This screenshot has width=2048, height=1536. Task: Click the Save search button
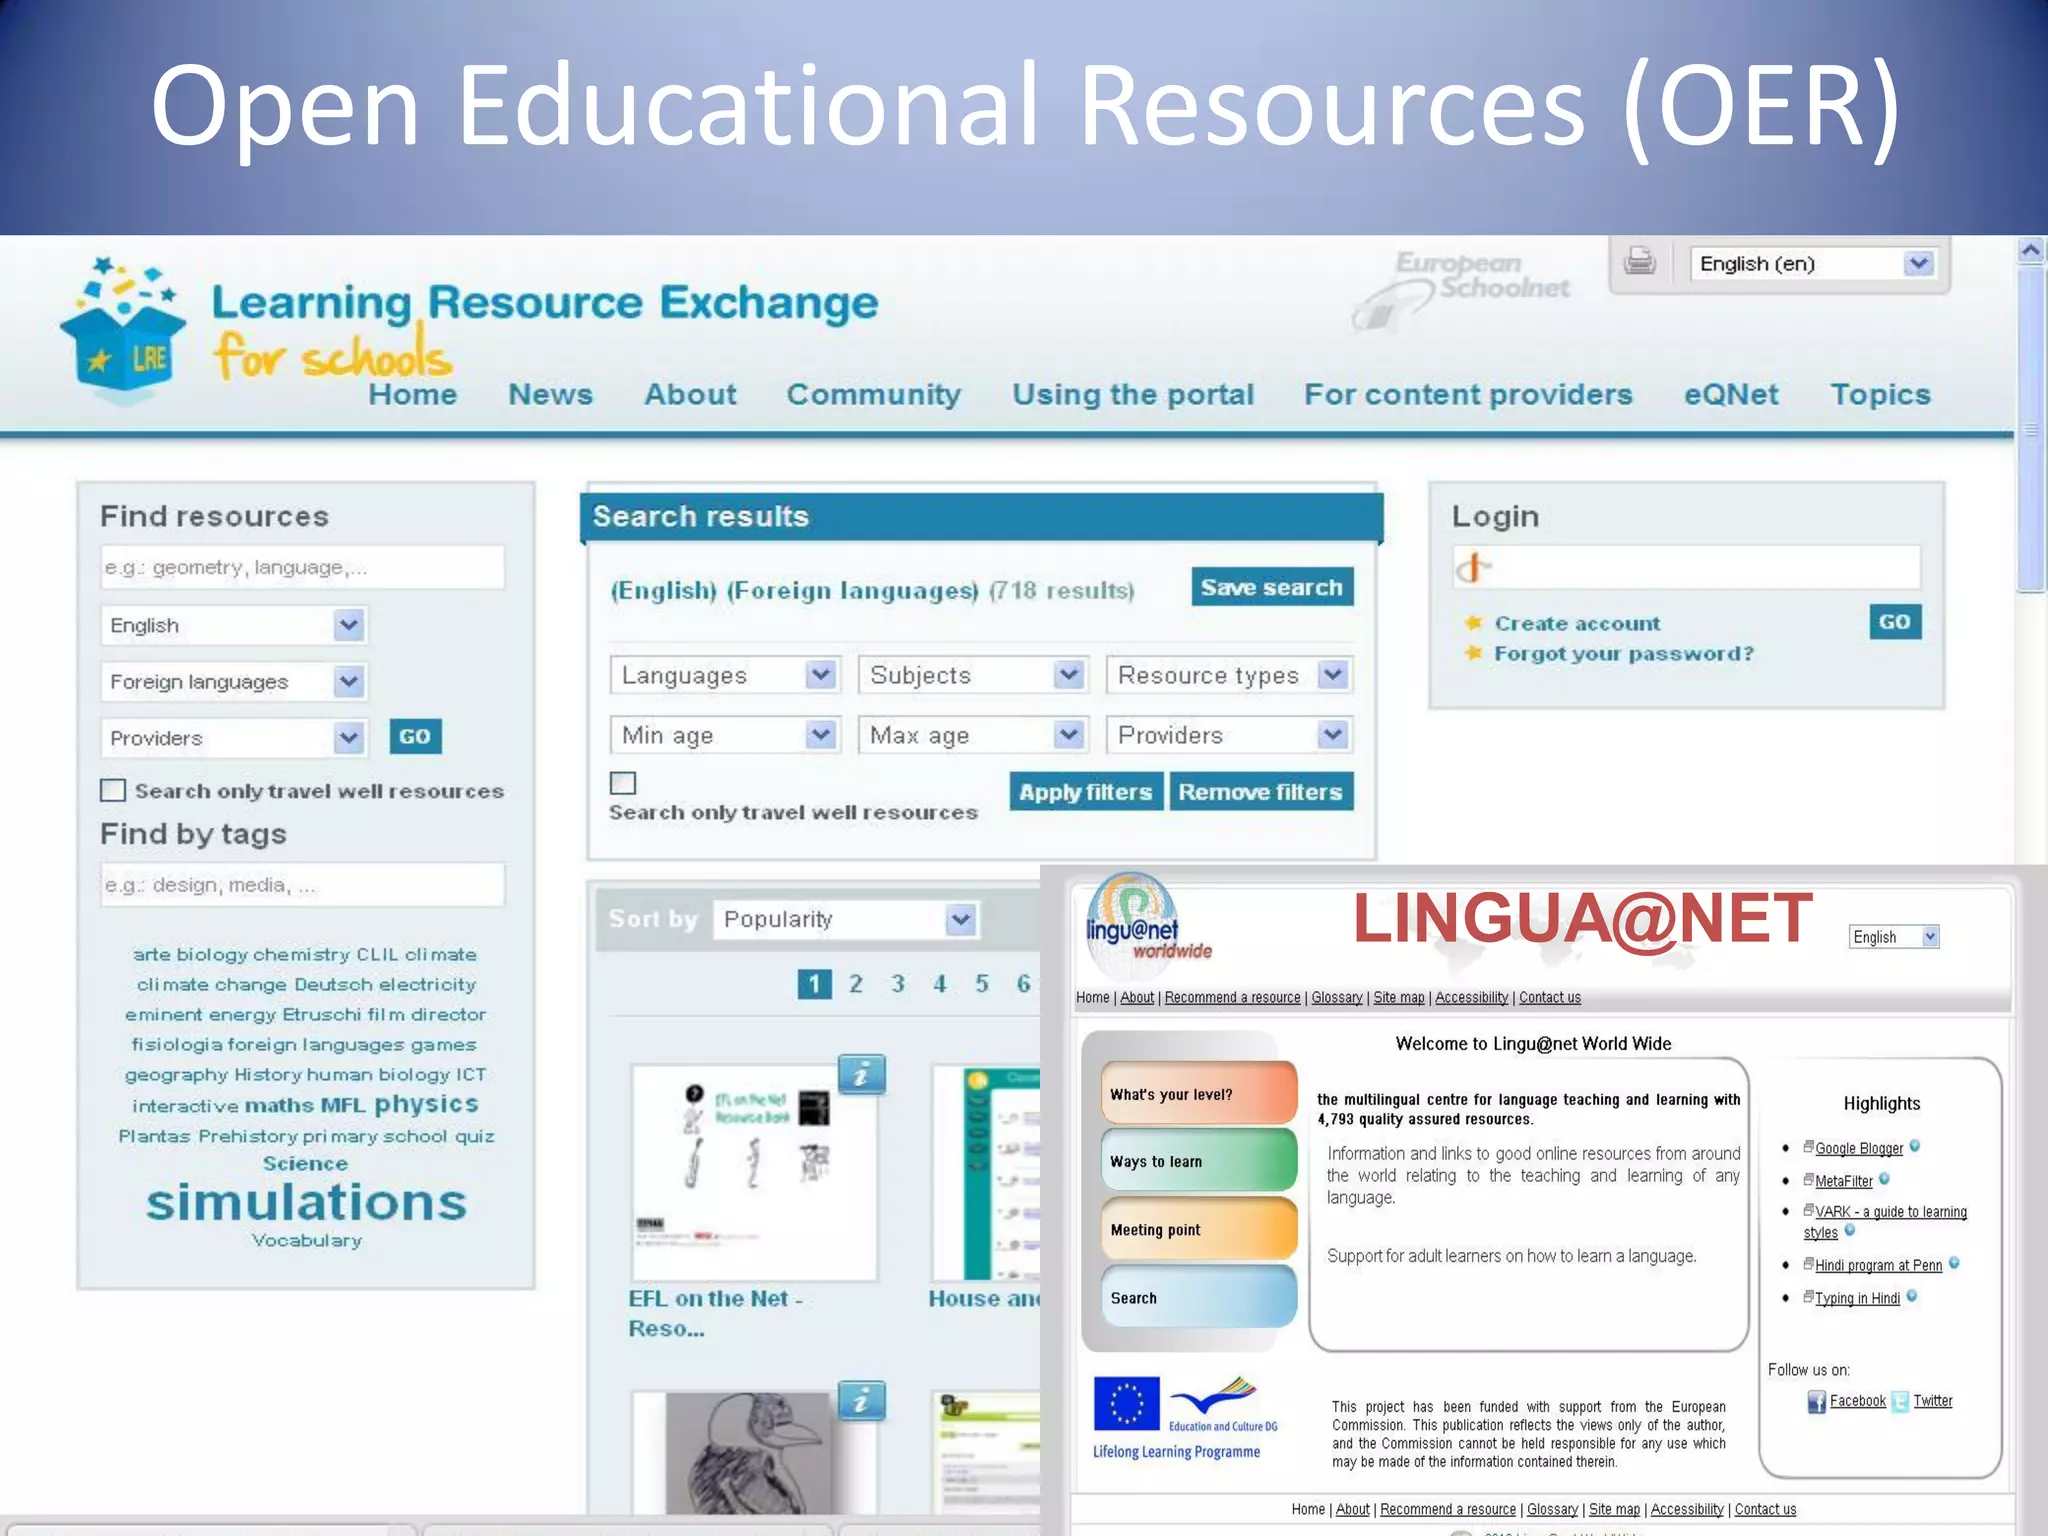(1272, 587)
